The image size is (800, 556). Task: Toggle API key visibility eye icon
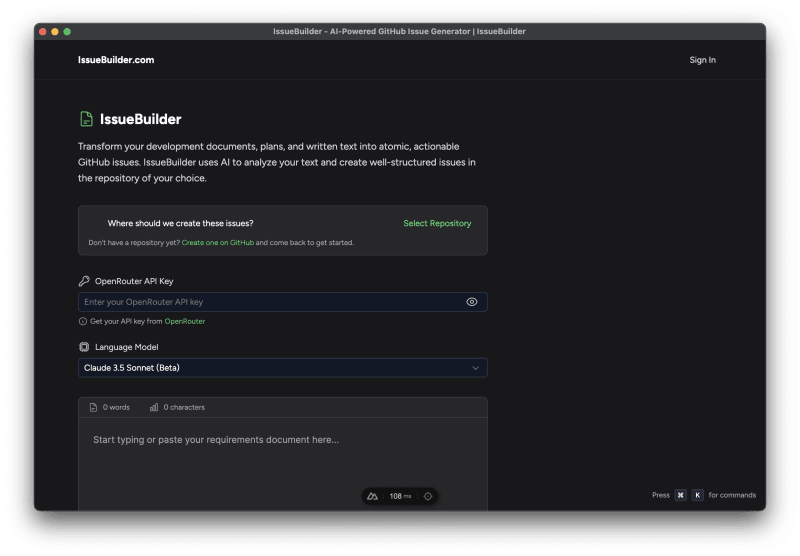pos(471,302)
